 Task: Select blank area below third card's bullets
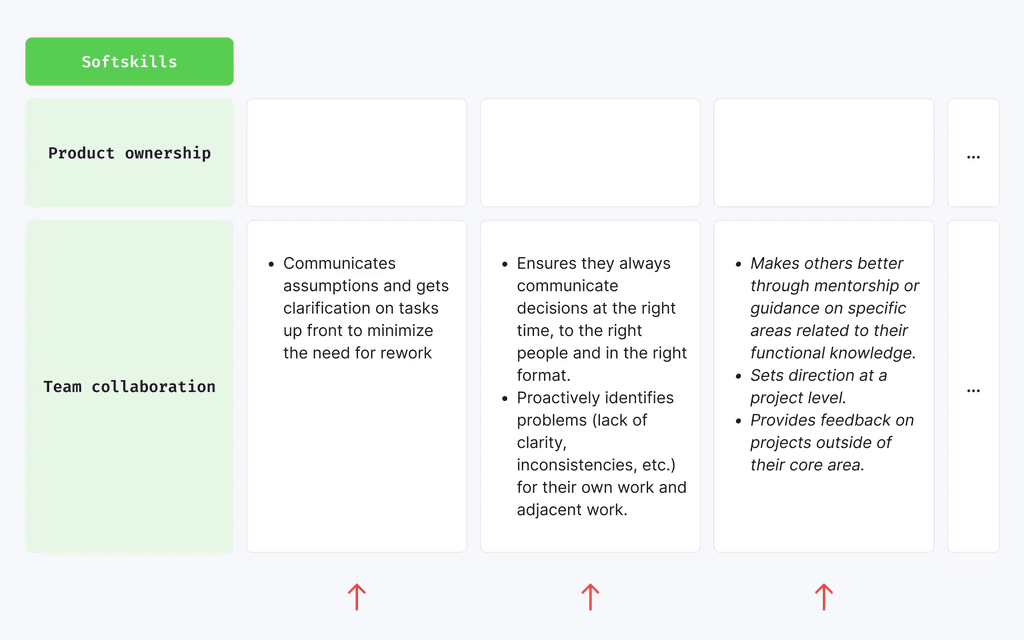click(x=824, y=513)
